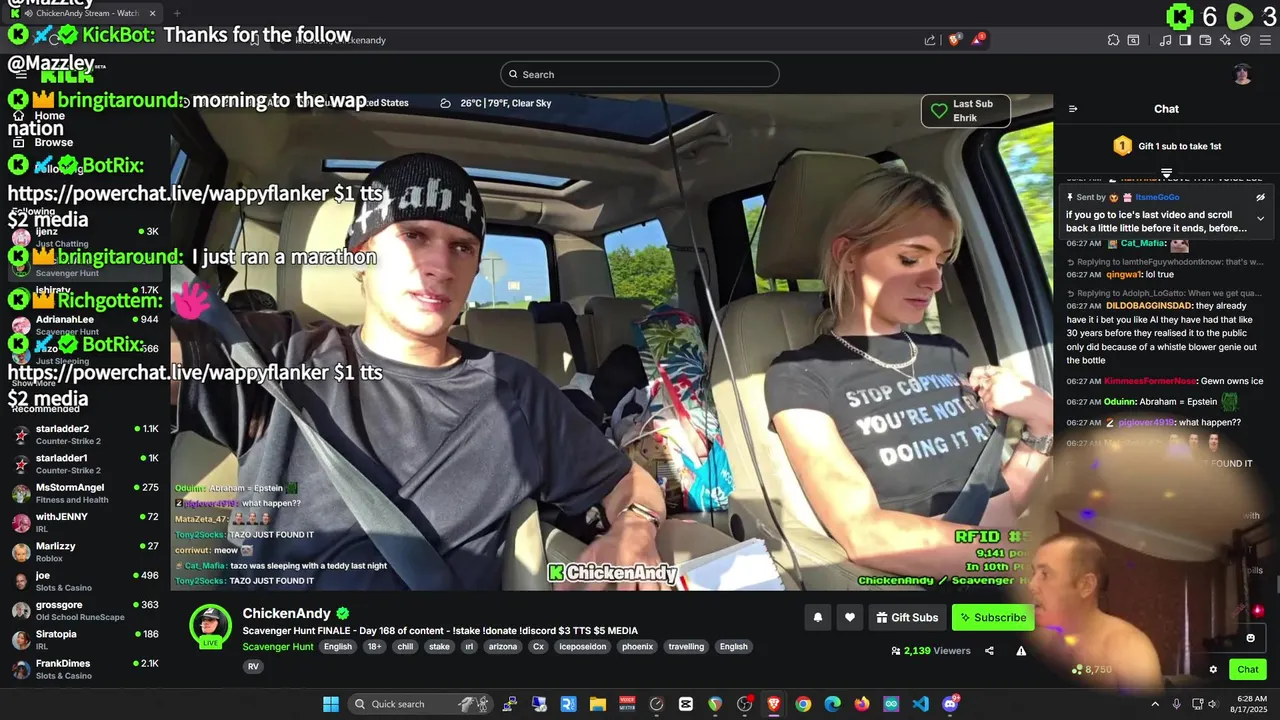Viewport: 1280px width, 720px height.
Task: Report the stream warning icon
Action: pyautogui.click(x=1021, y=651)
